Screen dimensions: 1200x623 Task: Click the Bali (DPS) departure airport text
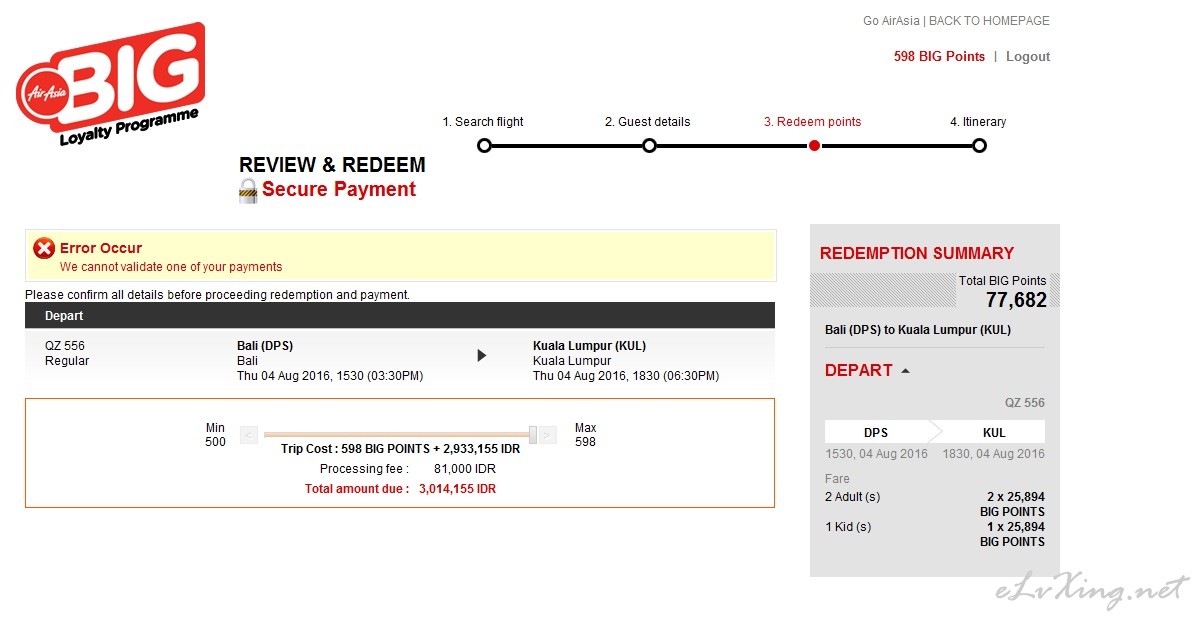(x=265, y=346)
